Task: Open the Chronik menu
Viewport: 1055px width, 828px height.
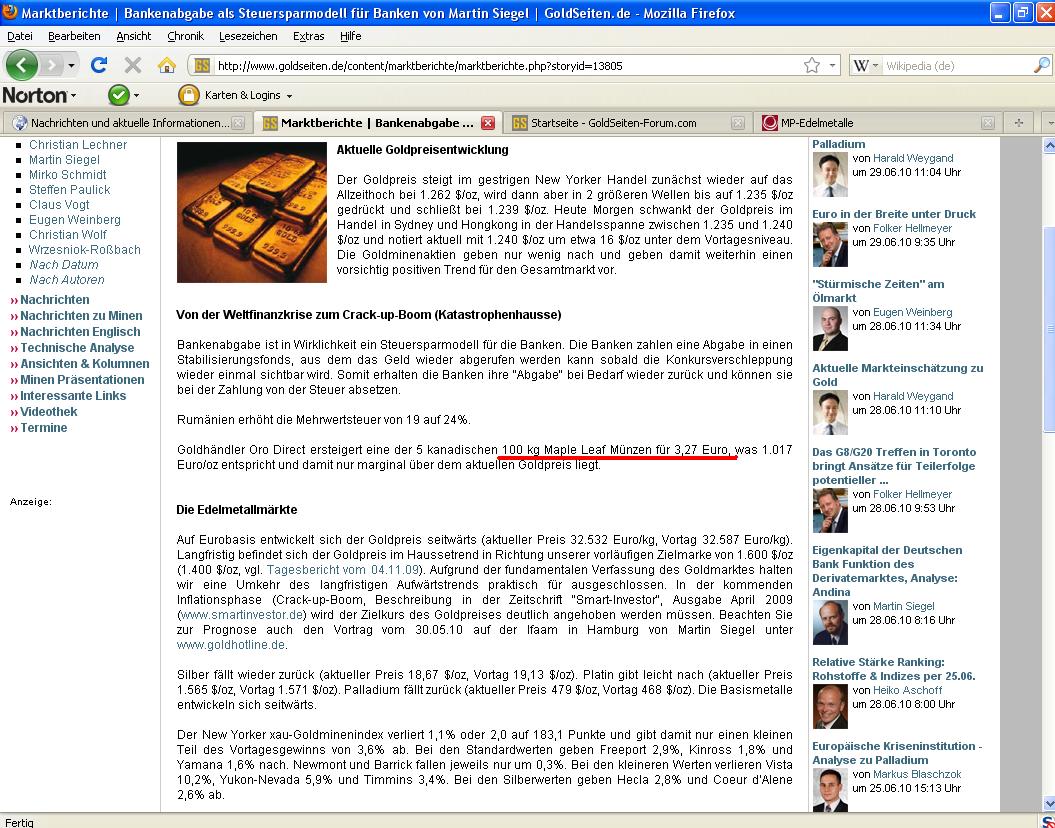Action: [x=185, y=36]
